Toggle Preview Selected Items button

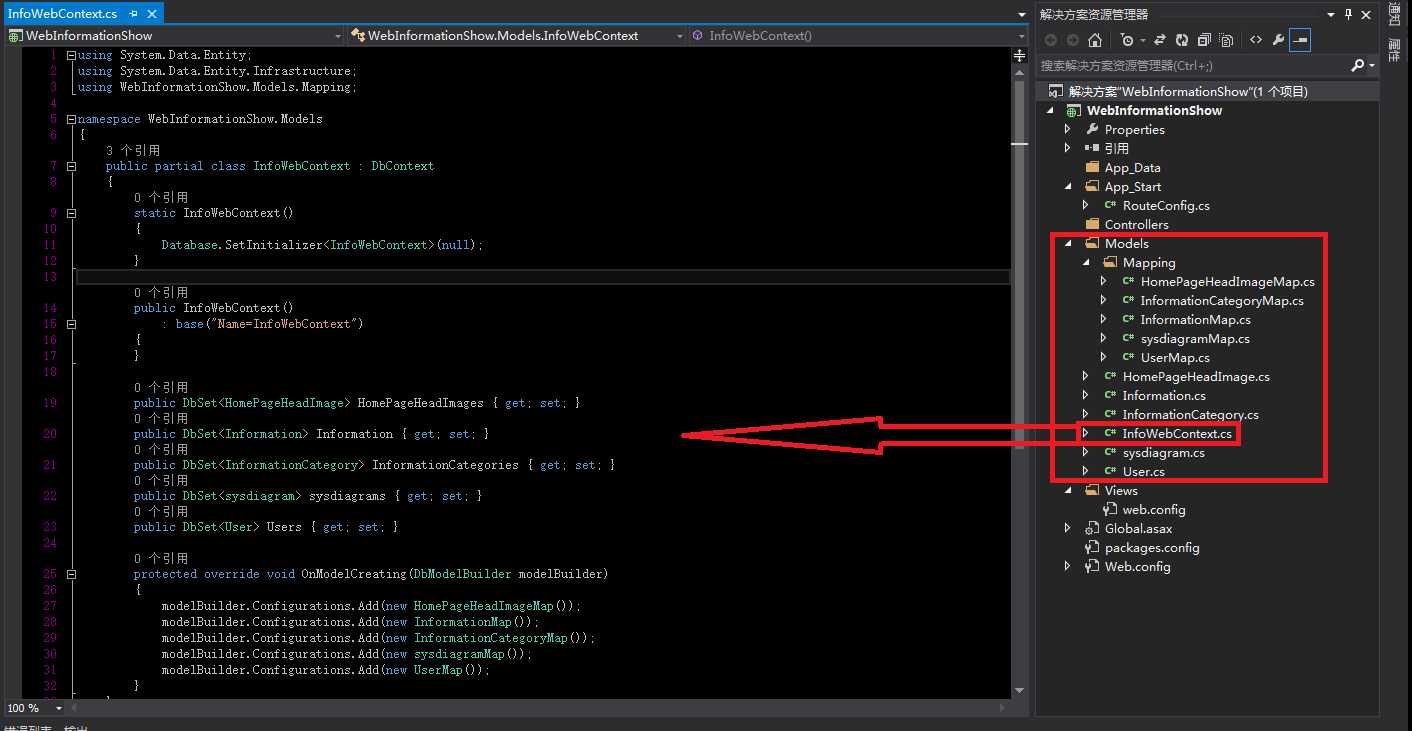1300,40
